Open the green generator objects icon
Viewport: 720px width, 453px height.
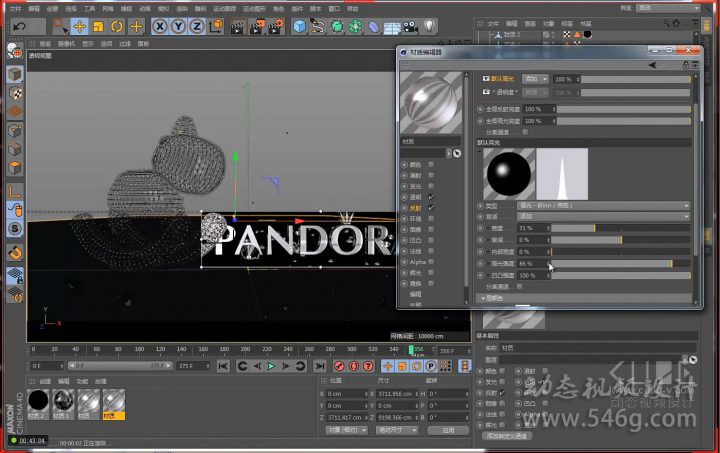tap(337, 27)
